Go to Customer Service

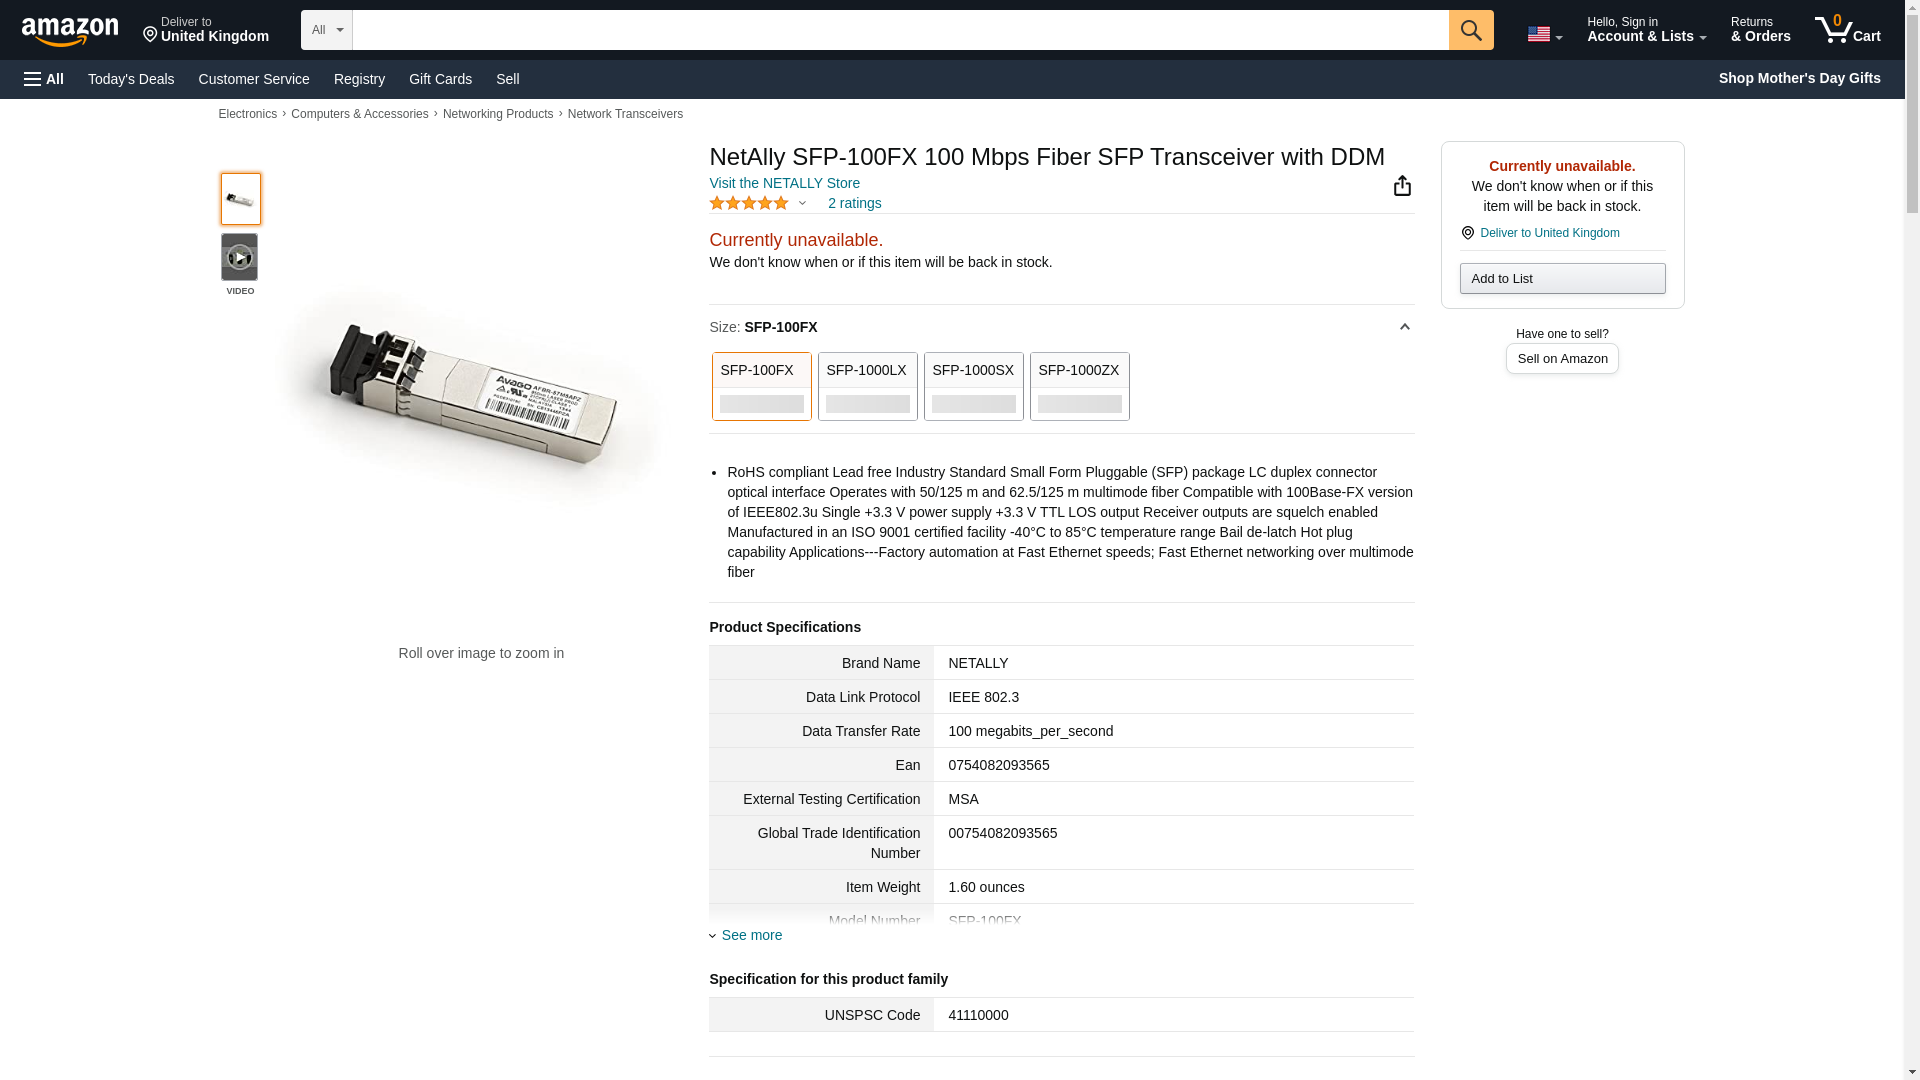(x=254, y=79)
